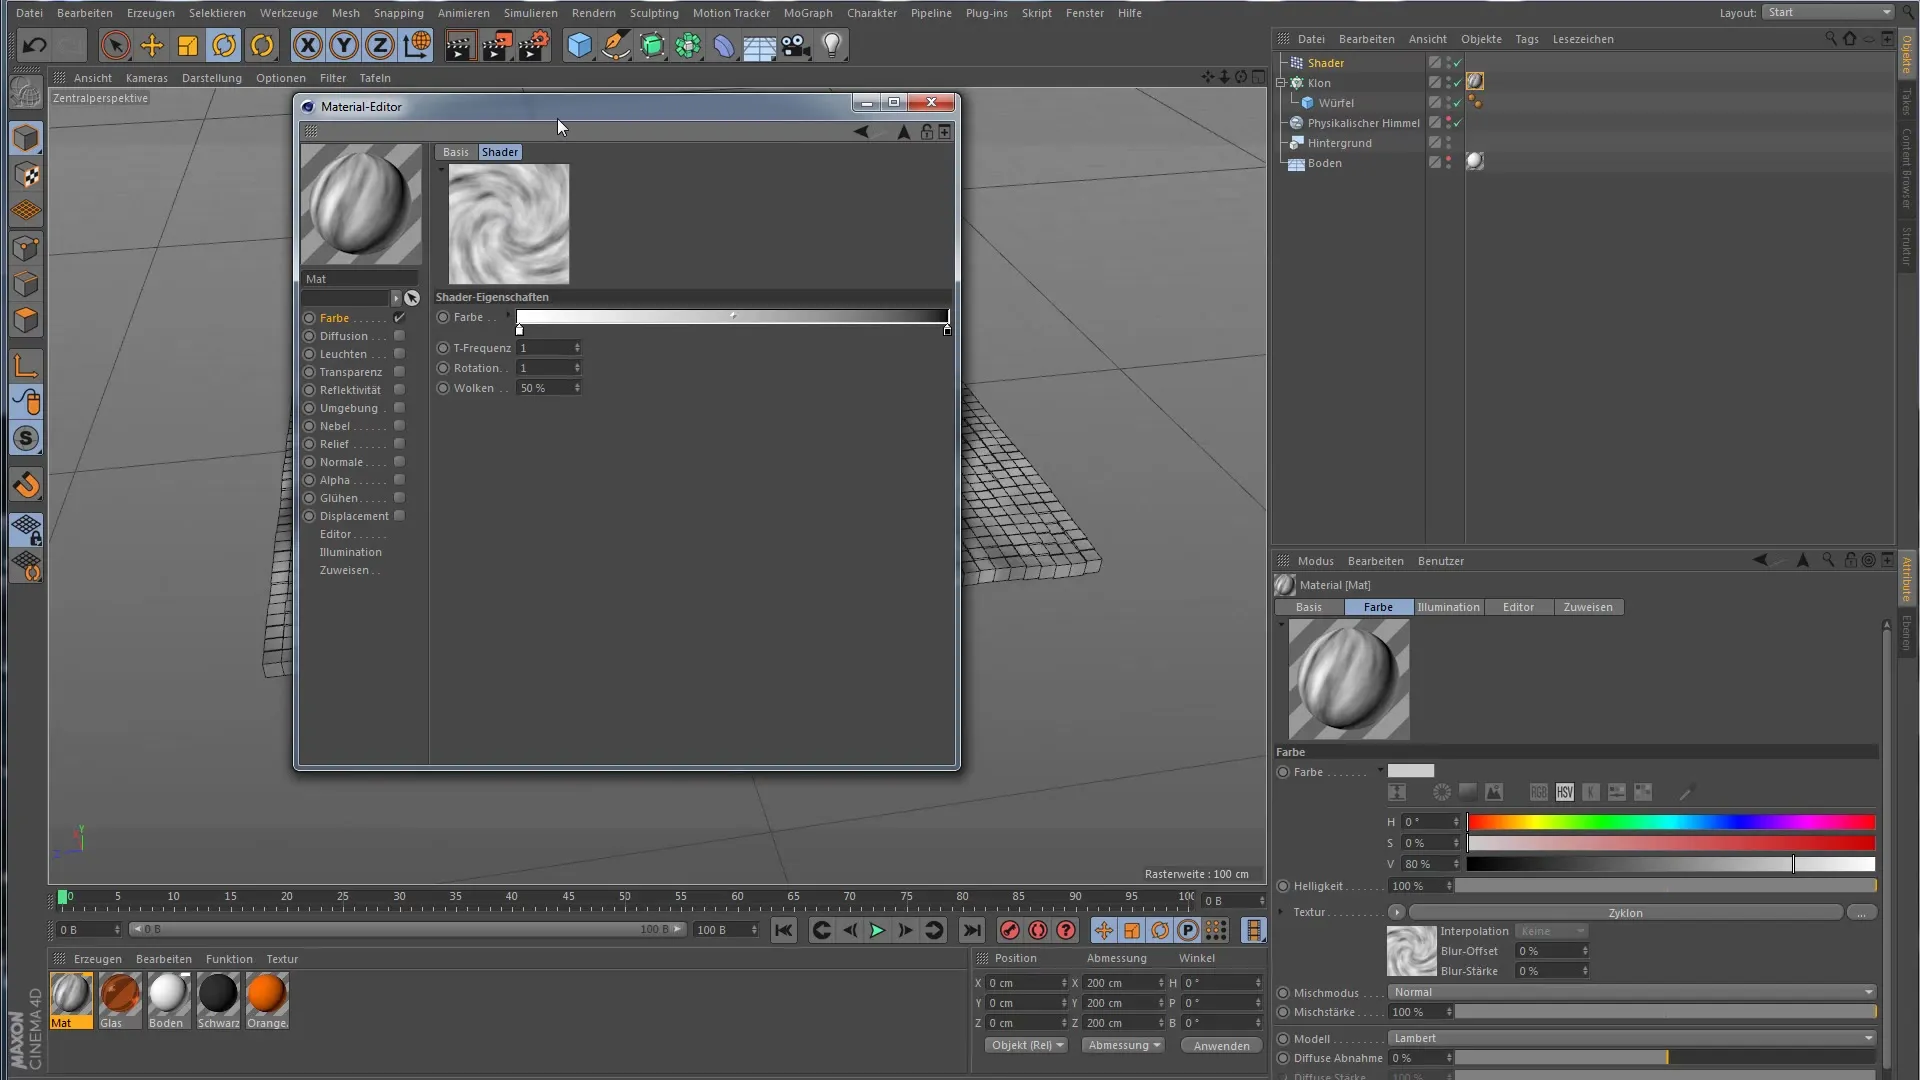Click the Anwenden button
The width and height of the screenshot is (1920, 1080).
pyautogui.click(x=1221, y=1046)
